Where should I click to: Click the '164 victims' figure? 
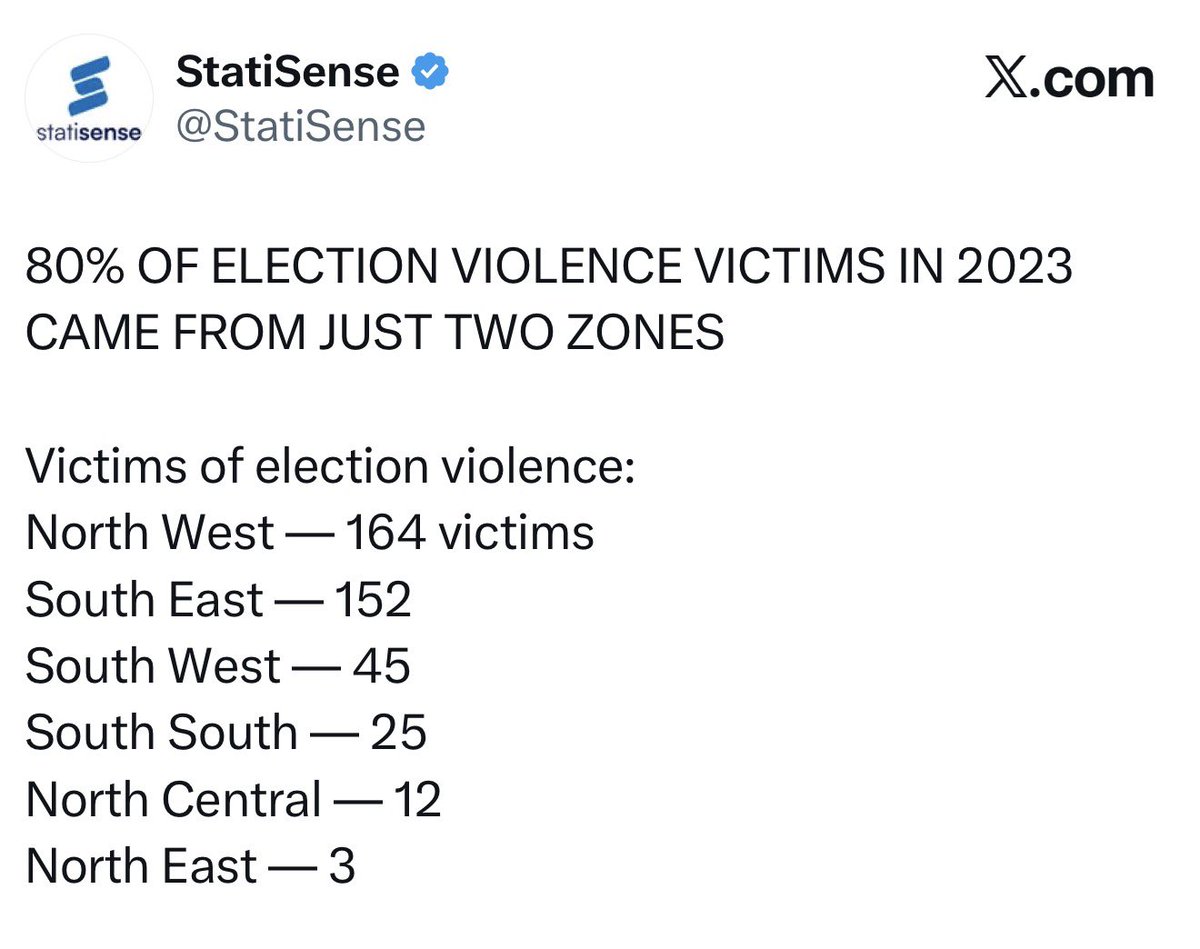click(470, 532)
